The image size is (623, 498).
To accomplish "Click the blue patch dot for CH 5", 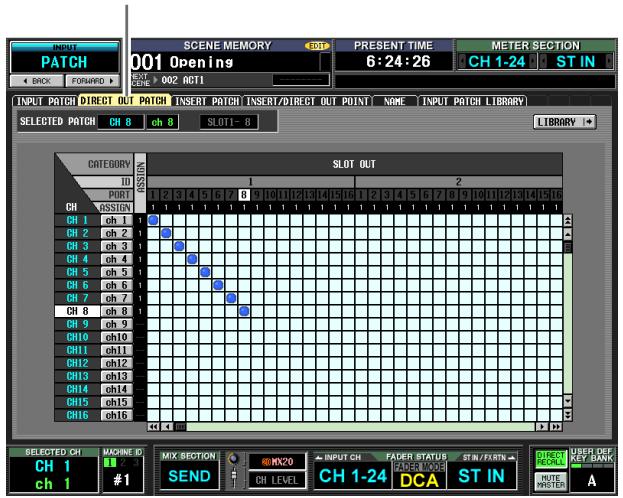I will (x=205, y=272).
